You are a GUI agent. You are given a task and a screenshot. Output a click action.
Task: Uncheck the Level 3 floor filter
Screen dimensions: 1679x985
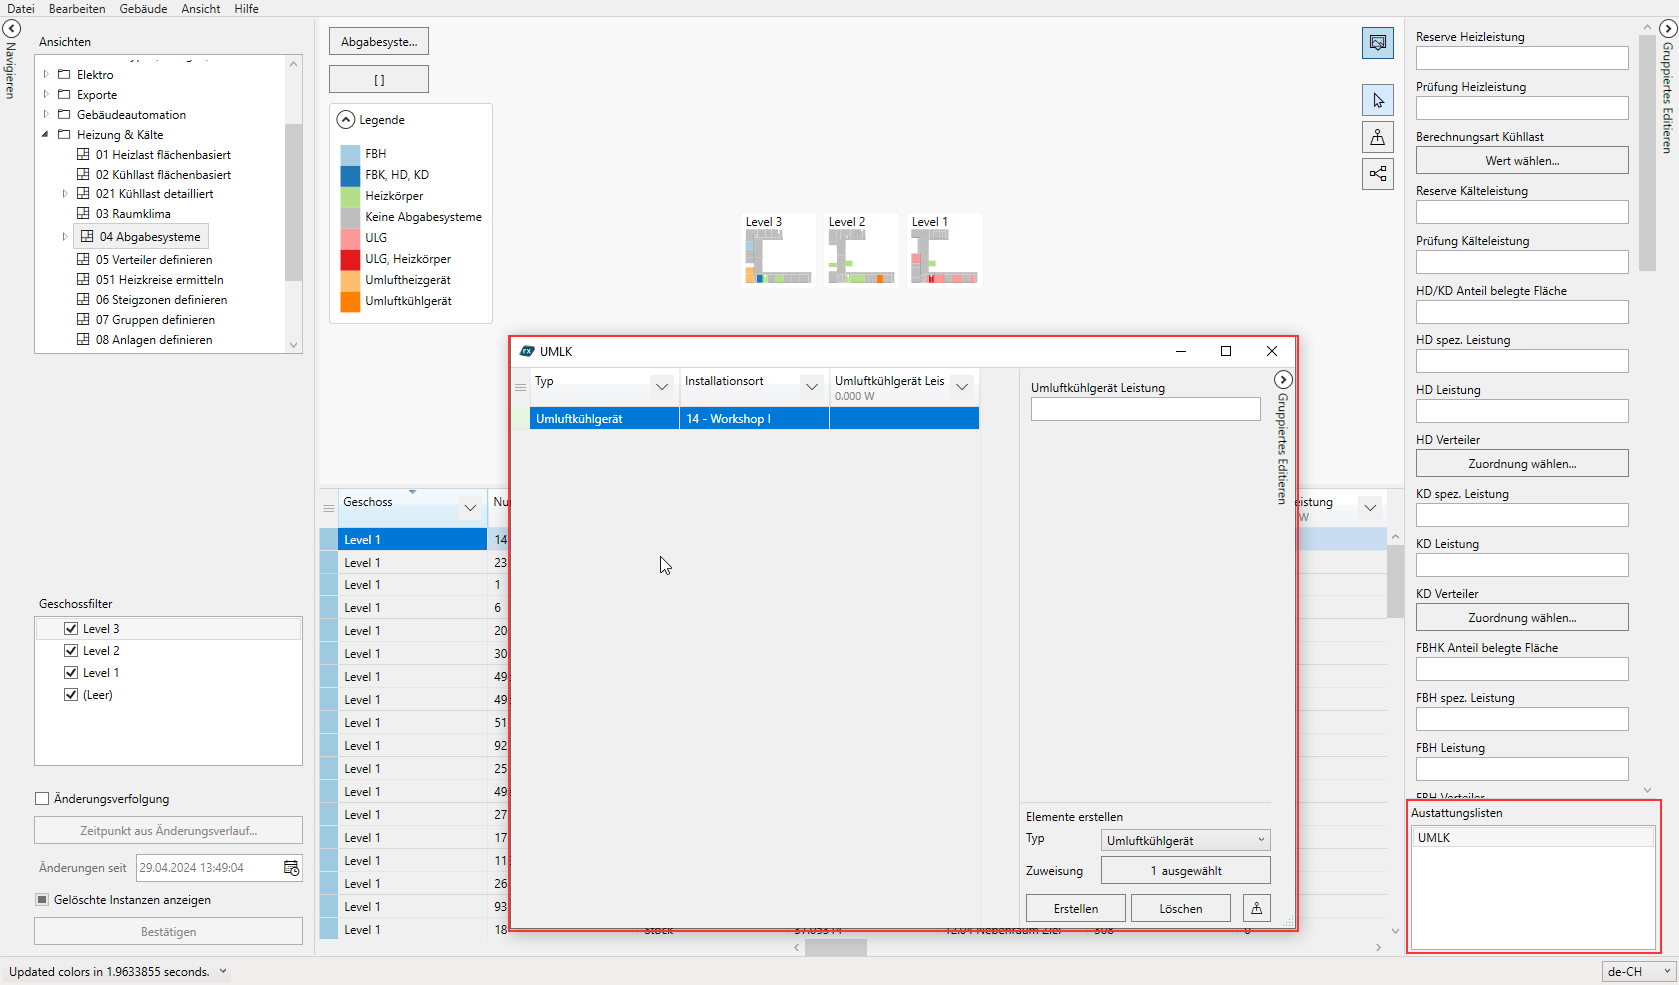[71, 629]
